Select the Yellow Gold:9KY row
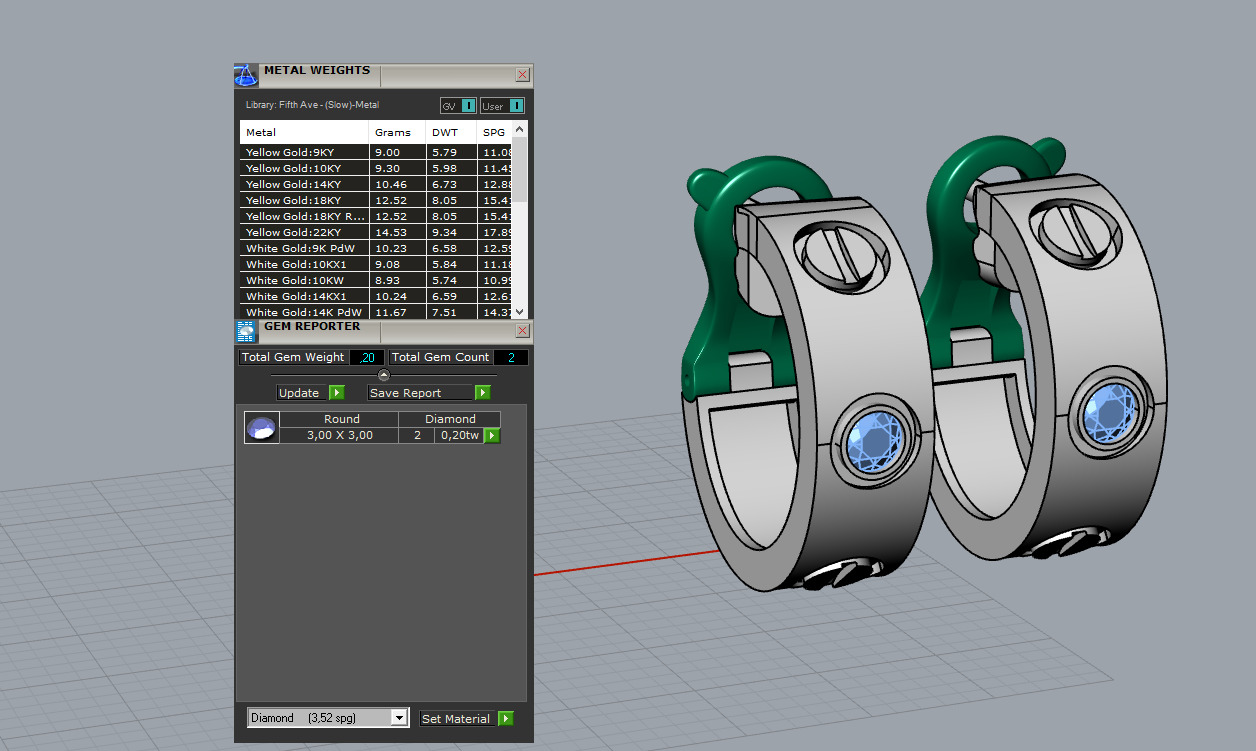This screenshot has width=1256, height=751. click(377, 152)
